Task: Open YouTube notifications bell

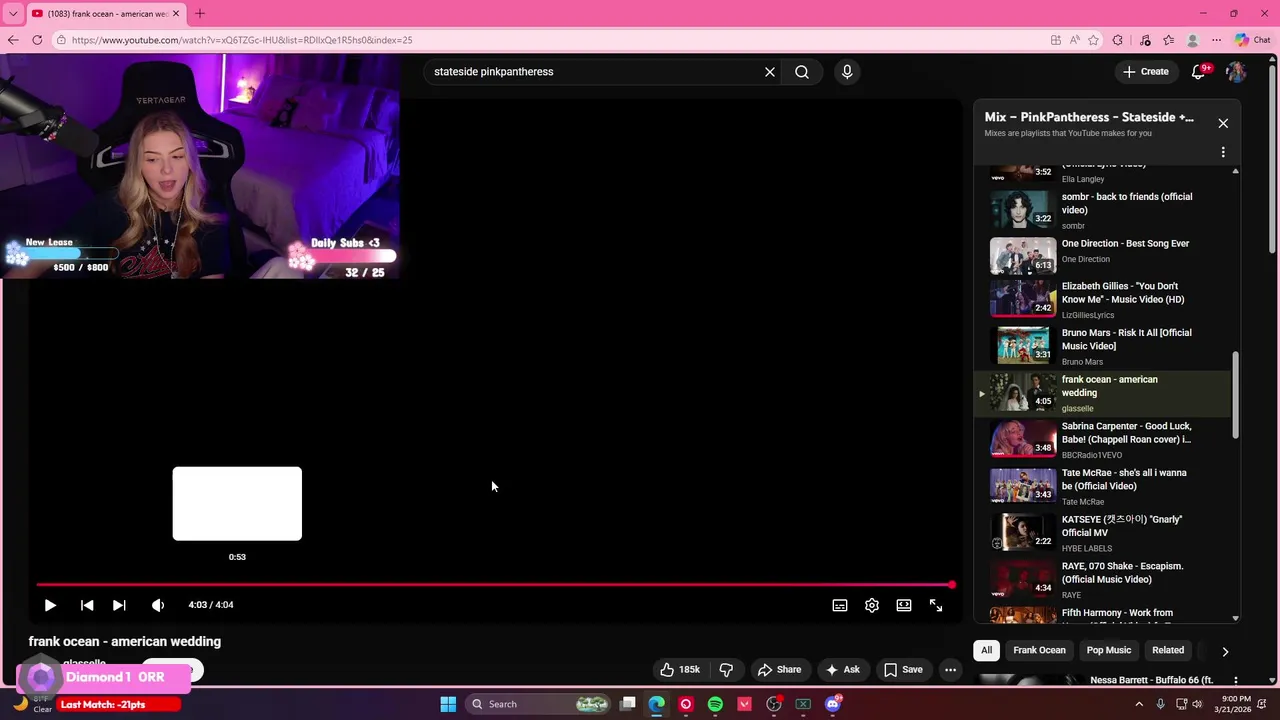Action: 1199,72
